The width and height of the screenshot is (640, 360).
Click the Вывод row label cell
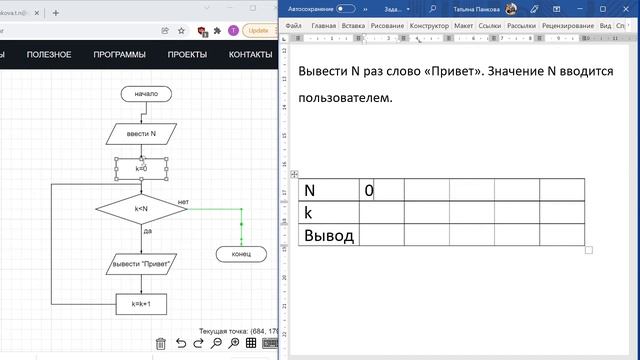point(329,235)
